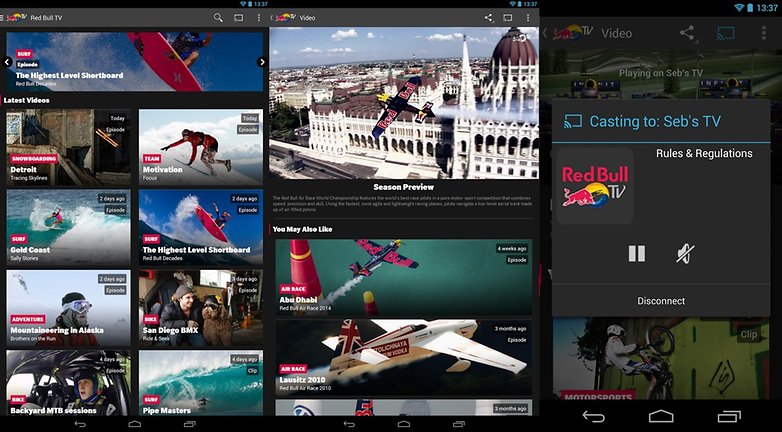This screenshot has width=782, height=432.
Task: Tap AIR RACE tag on Abu Dhabi card
Action: pyautogui.click(x=293, y=289)
